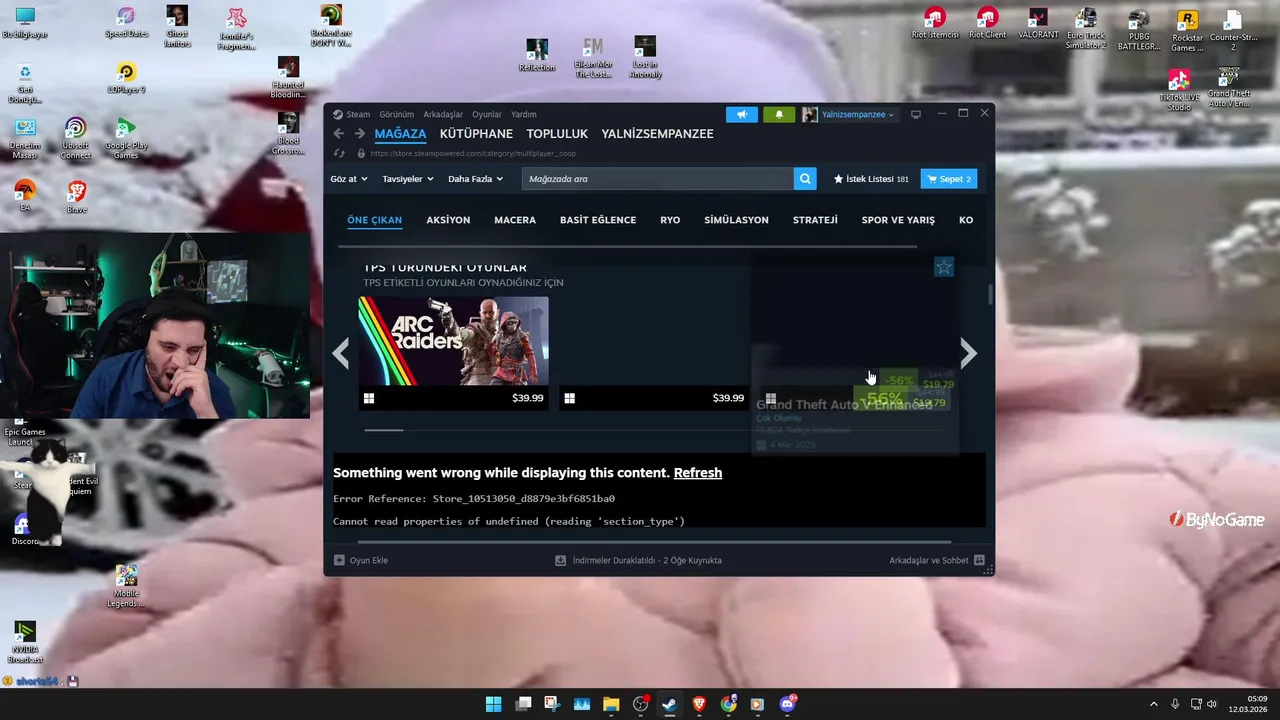Image resolution: width=1280 pixels, height=720 pixels.
Task: Open Google Play Games desktop shortcut
Action: click(x=126, y=139)
